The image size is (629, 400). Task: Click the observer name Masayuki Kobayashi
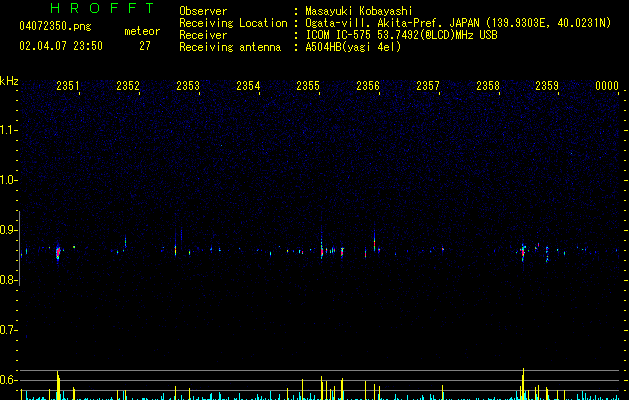[359, 11]
